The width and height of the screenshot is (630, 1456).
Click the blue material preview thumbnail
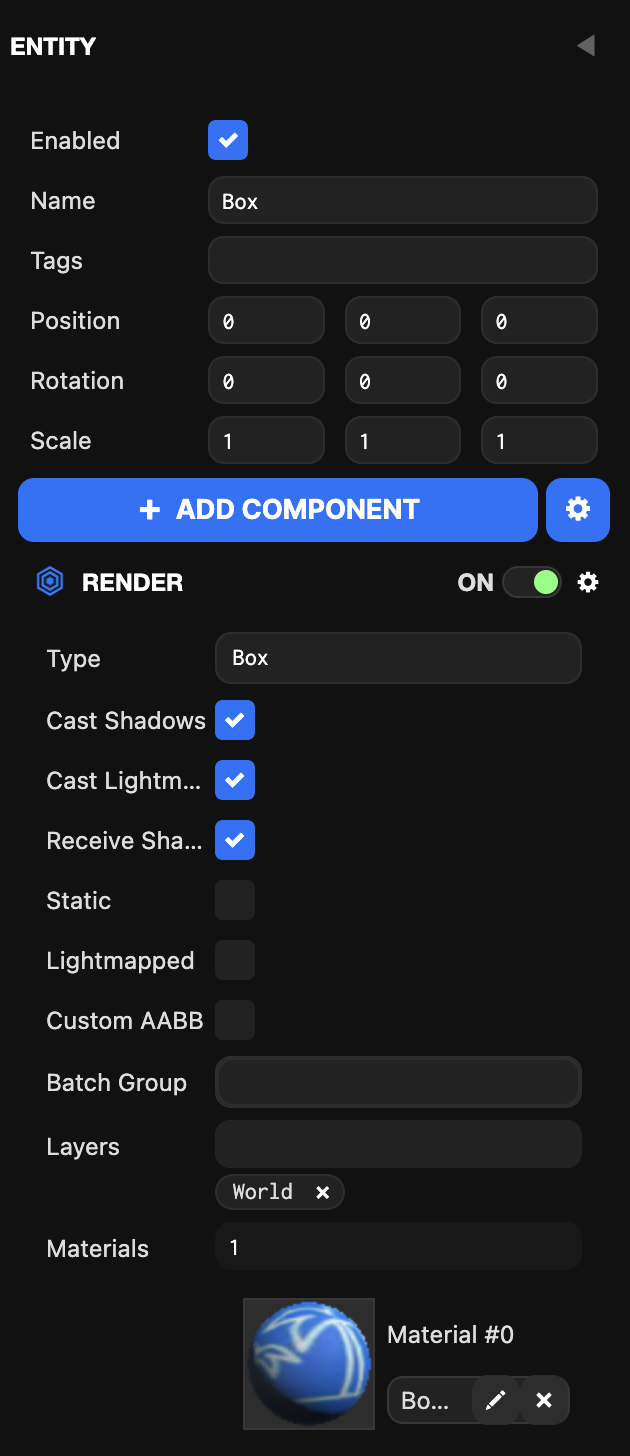tap(309, 1363)
